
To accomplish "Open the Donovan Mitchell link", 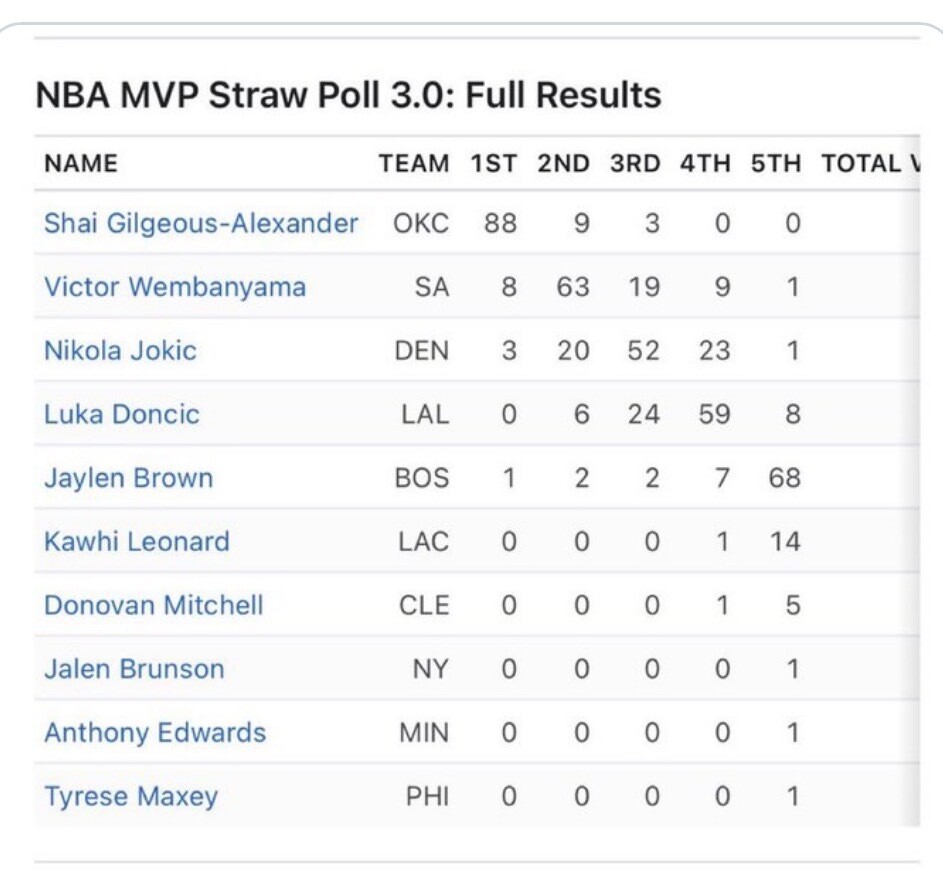I will pos(154,605).
